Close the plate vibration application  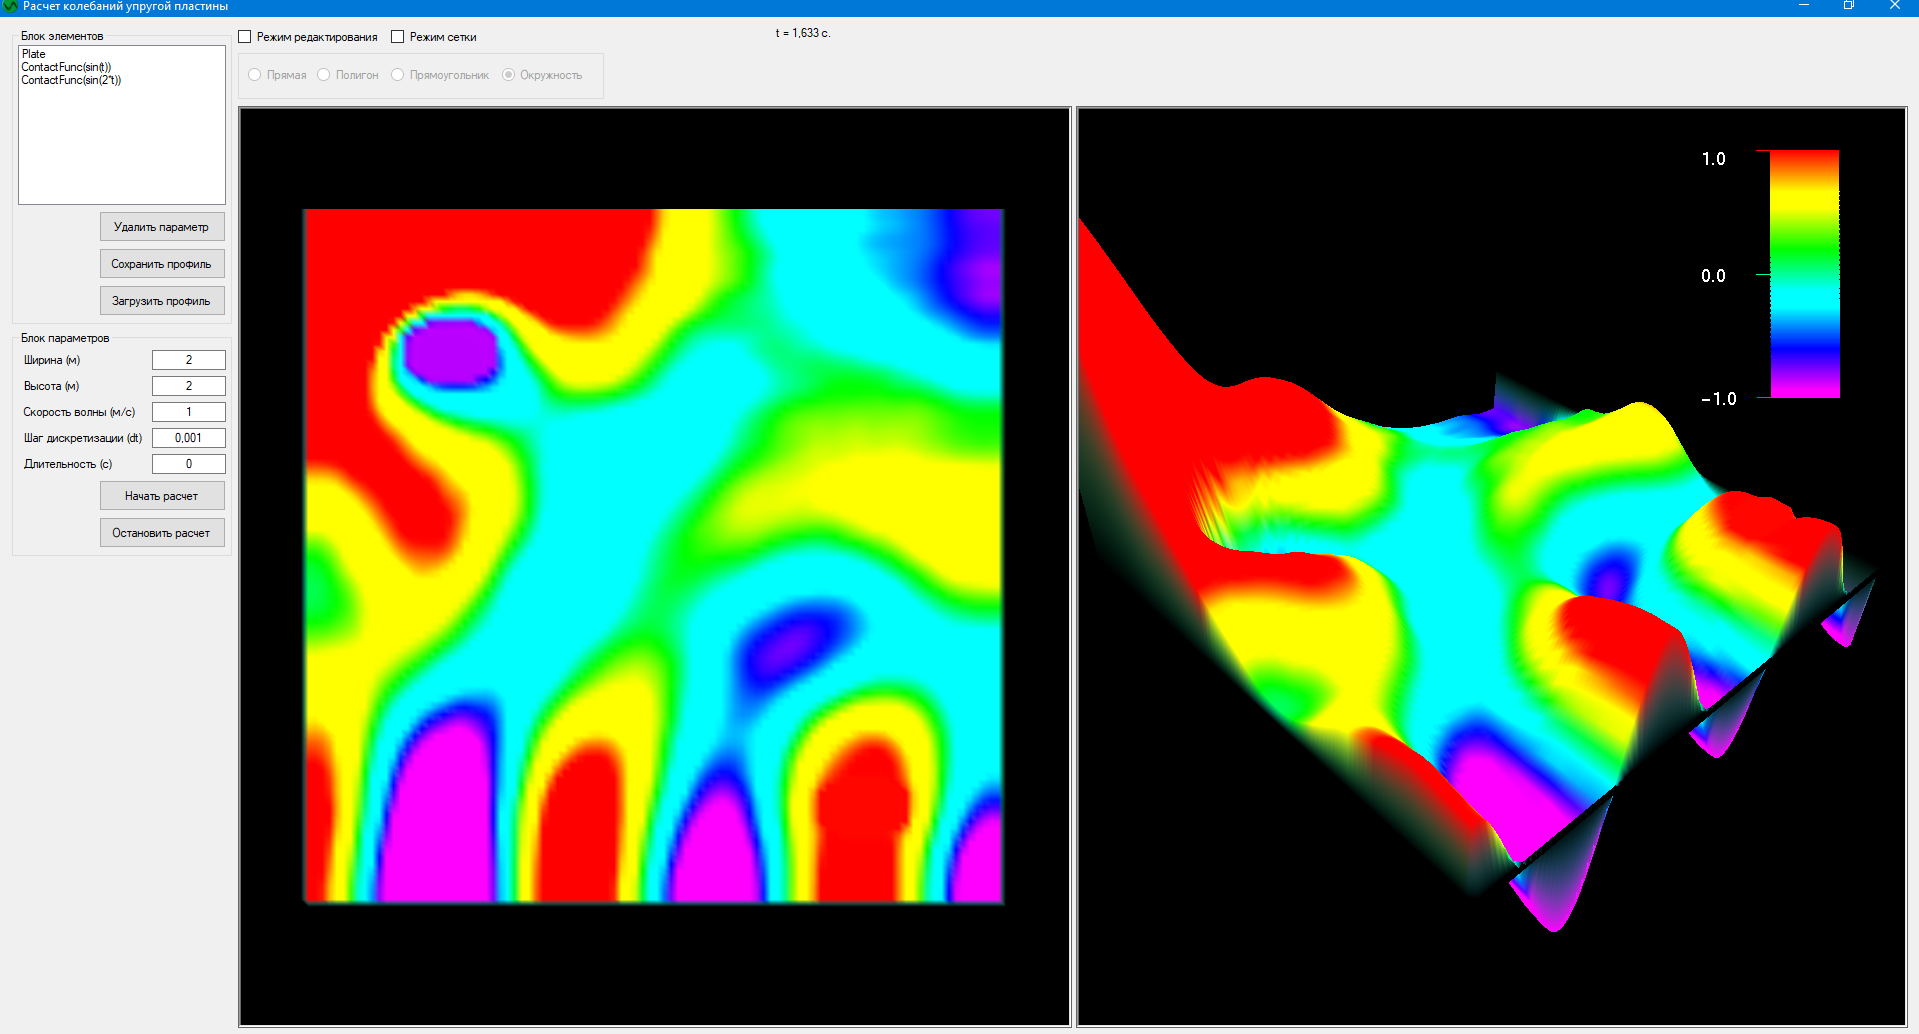(1895, 6)
